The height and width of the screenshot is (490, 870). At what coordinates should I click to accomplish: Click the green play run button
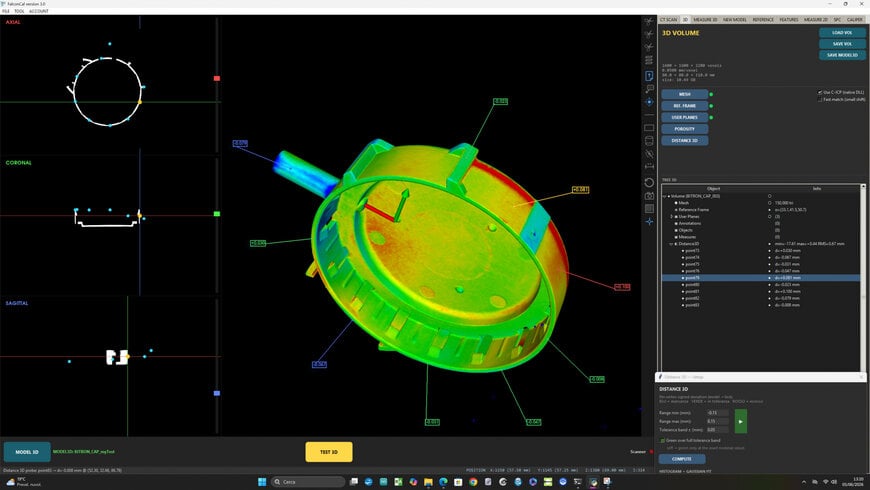[740, 421]
